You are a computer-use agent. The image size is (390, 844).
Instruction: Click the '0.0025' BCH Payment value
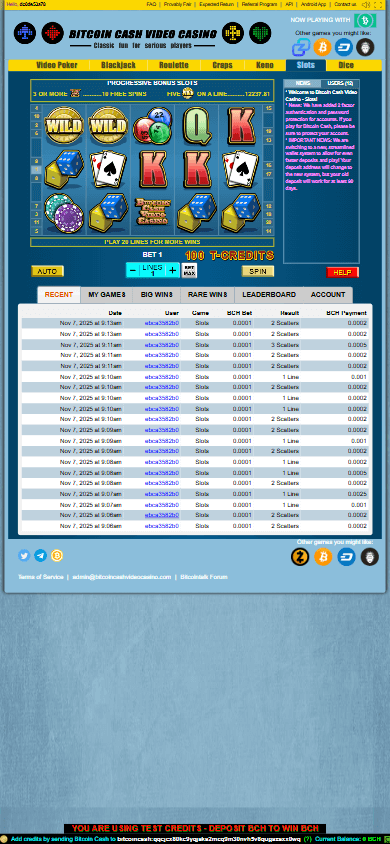[x=357, y=494]
